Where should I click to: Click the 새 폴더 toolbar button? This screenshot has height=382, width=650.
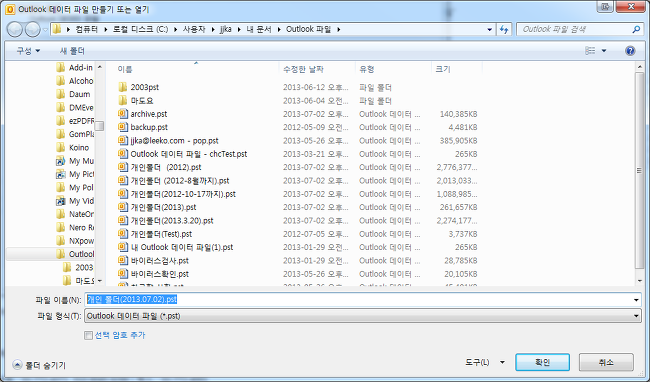click(x=72, y=51)
